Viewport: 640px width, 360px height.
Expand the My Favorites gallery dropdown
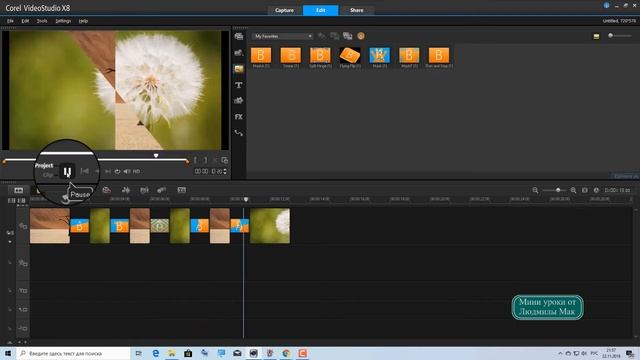(282, 36)
